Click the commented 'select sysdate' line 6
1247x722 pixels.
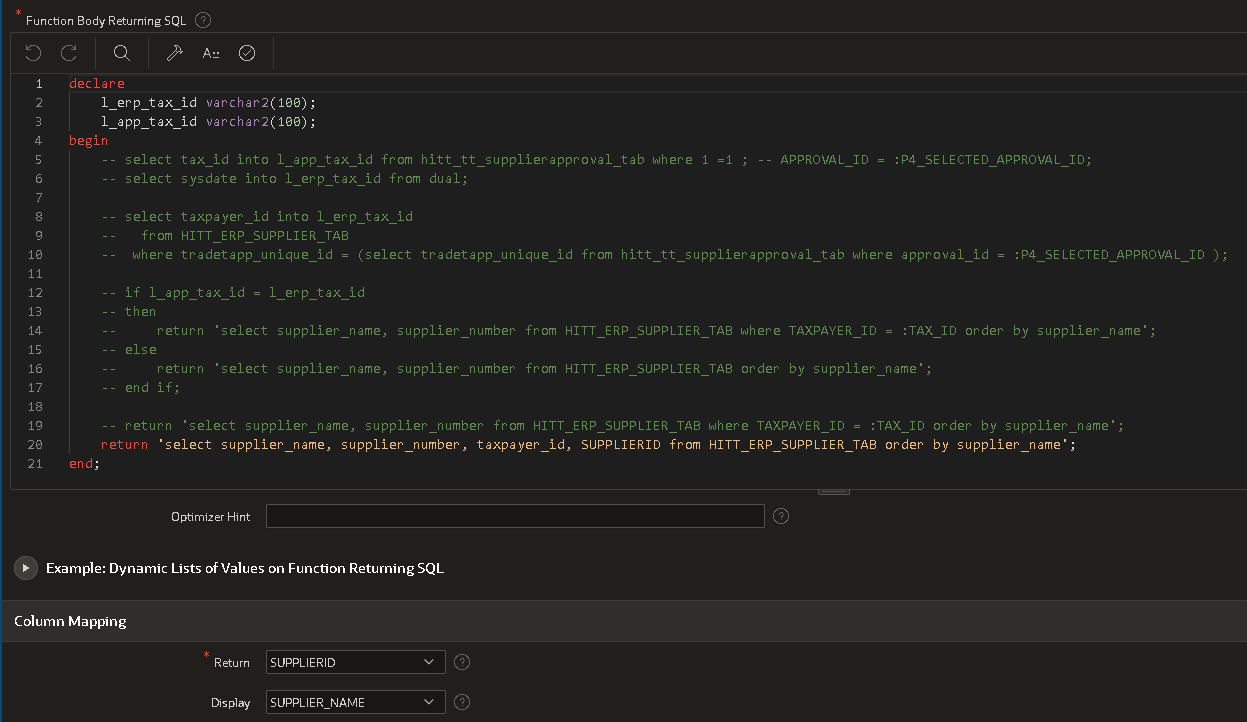click(x=285, y=178)
